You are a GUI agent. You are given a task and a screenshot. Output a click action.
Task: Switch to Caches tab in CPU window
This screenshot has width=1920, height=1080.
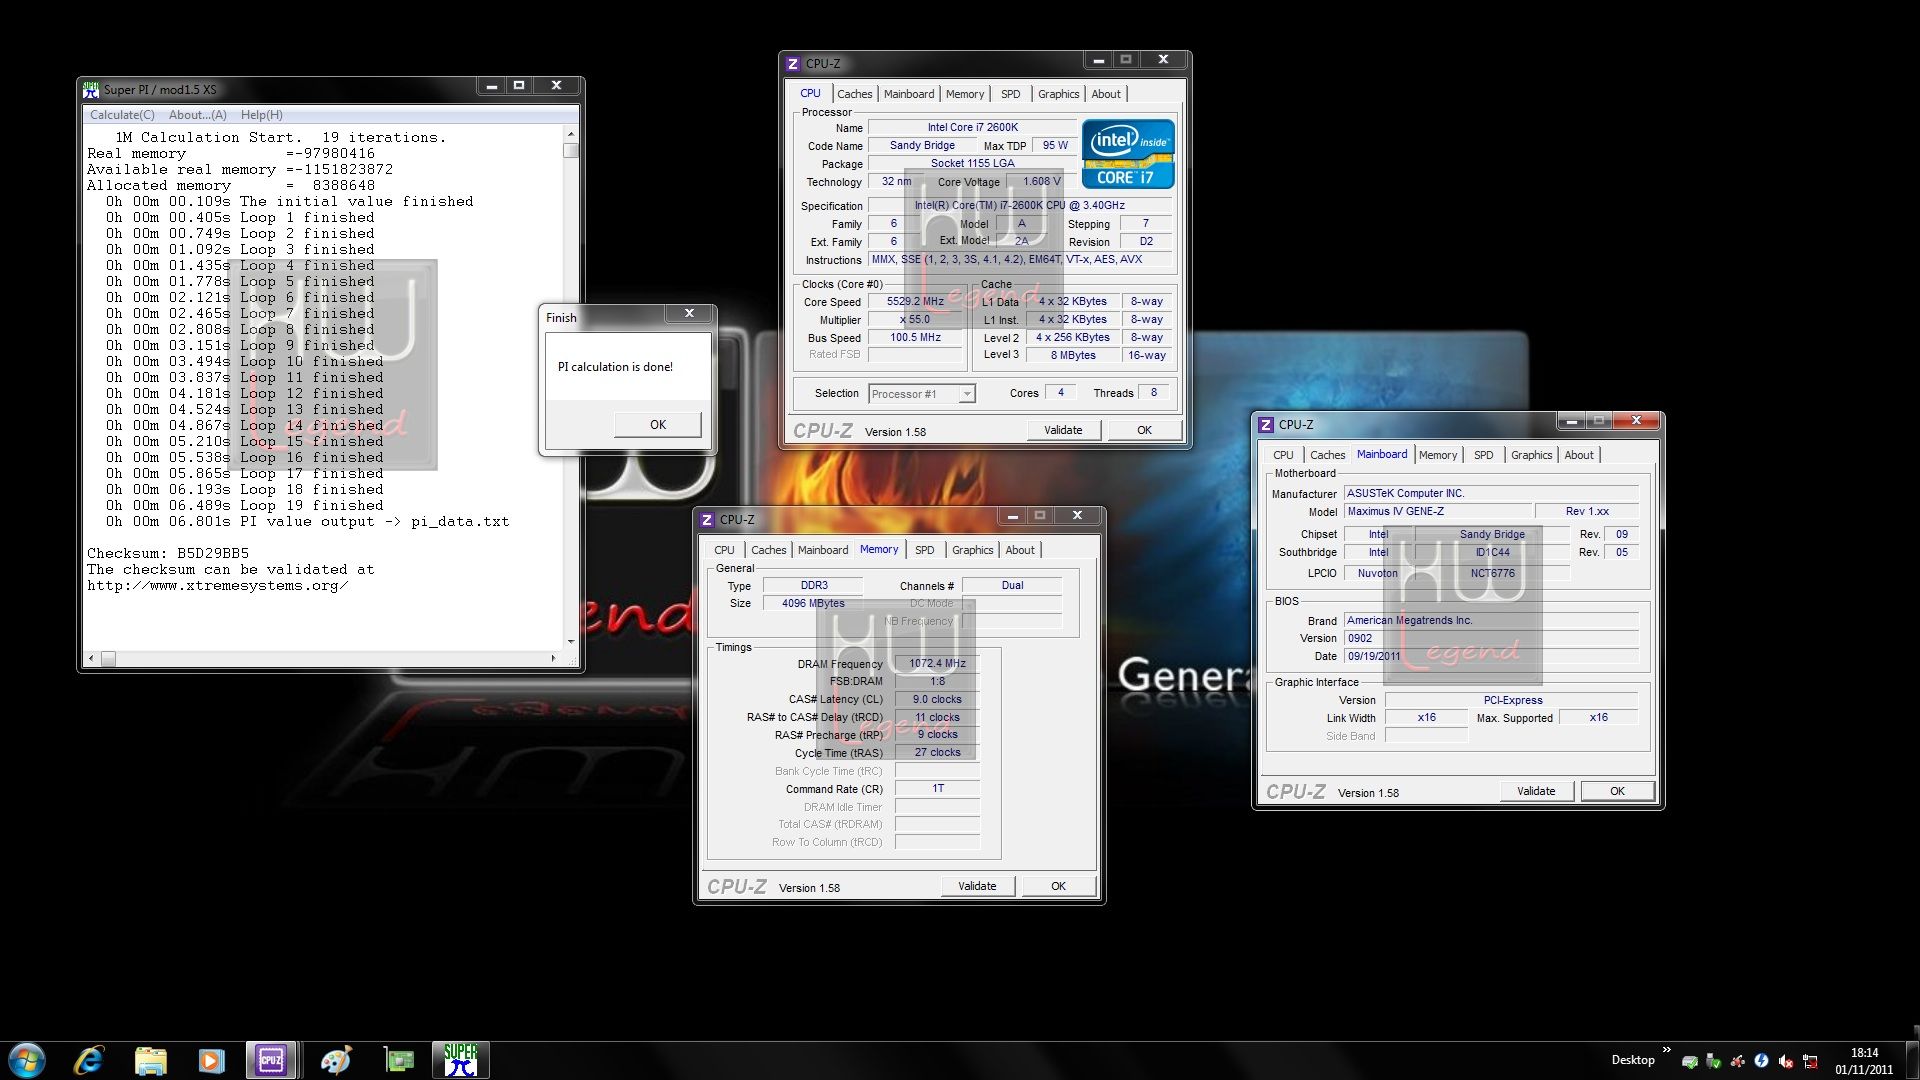click(854, 94)
